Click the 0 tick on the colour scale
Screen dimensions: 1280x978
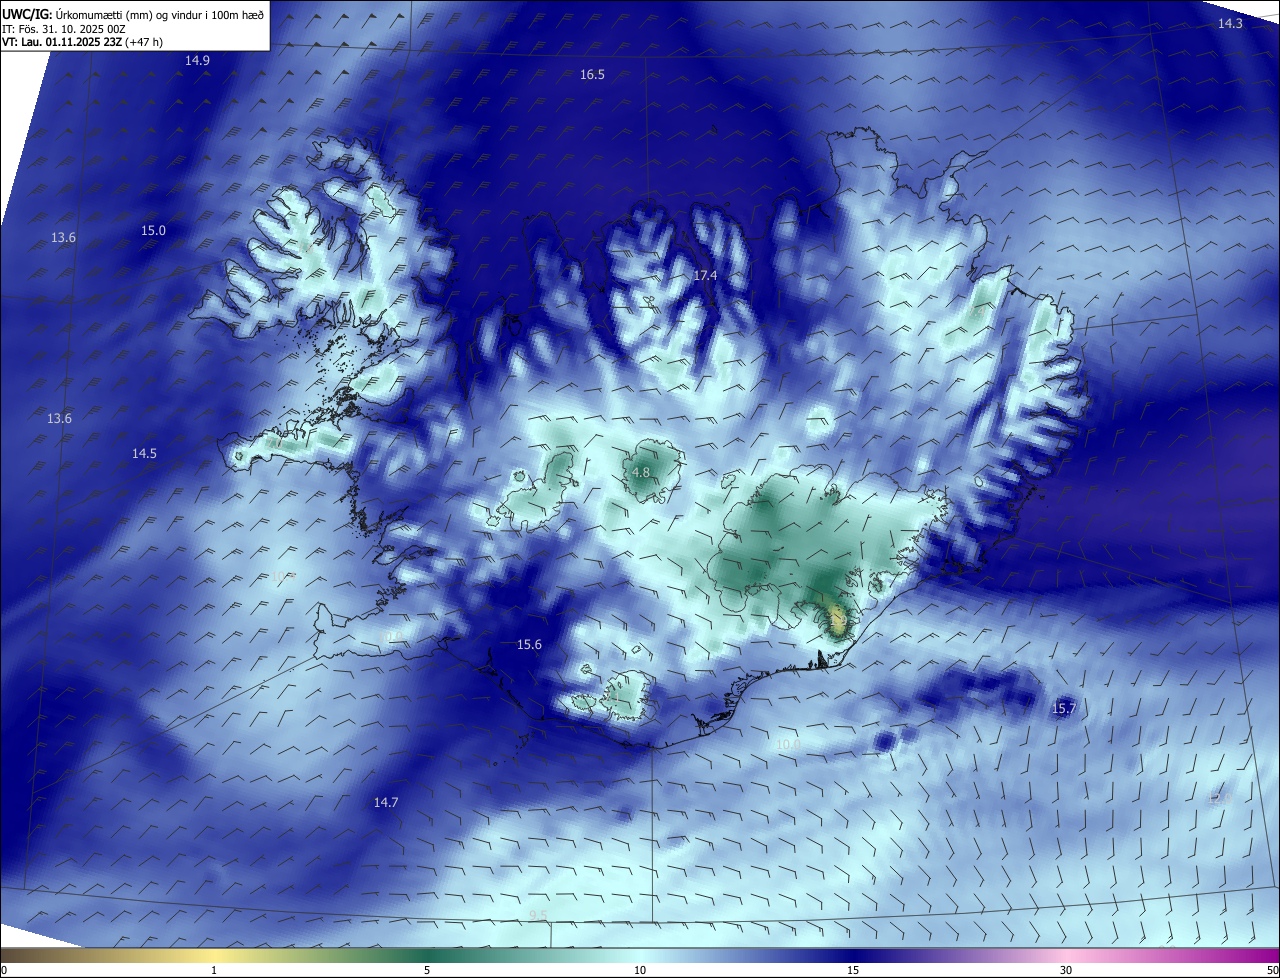[x=3, y=971]
